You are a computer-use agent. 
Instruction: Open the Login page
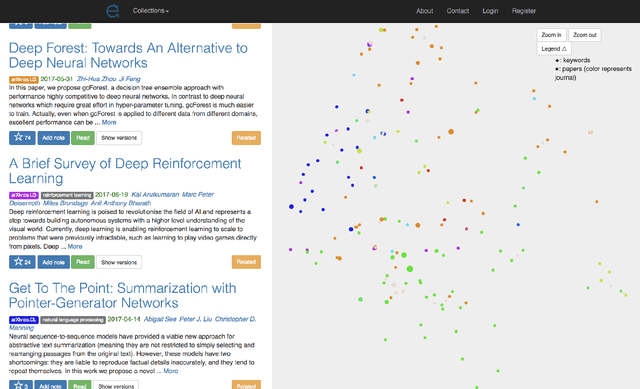click(490, 11)
